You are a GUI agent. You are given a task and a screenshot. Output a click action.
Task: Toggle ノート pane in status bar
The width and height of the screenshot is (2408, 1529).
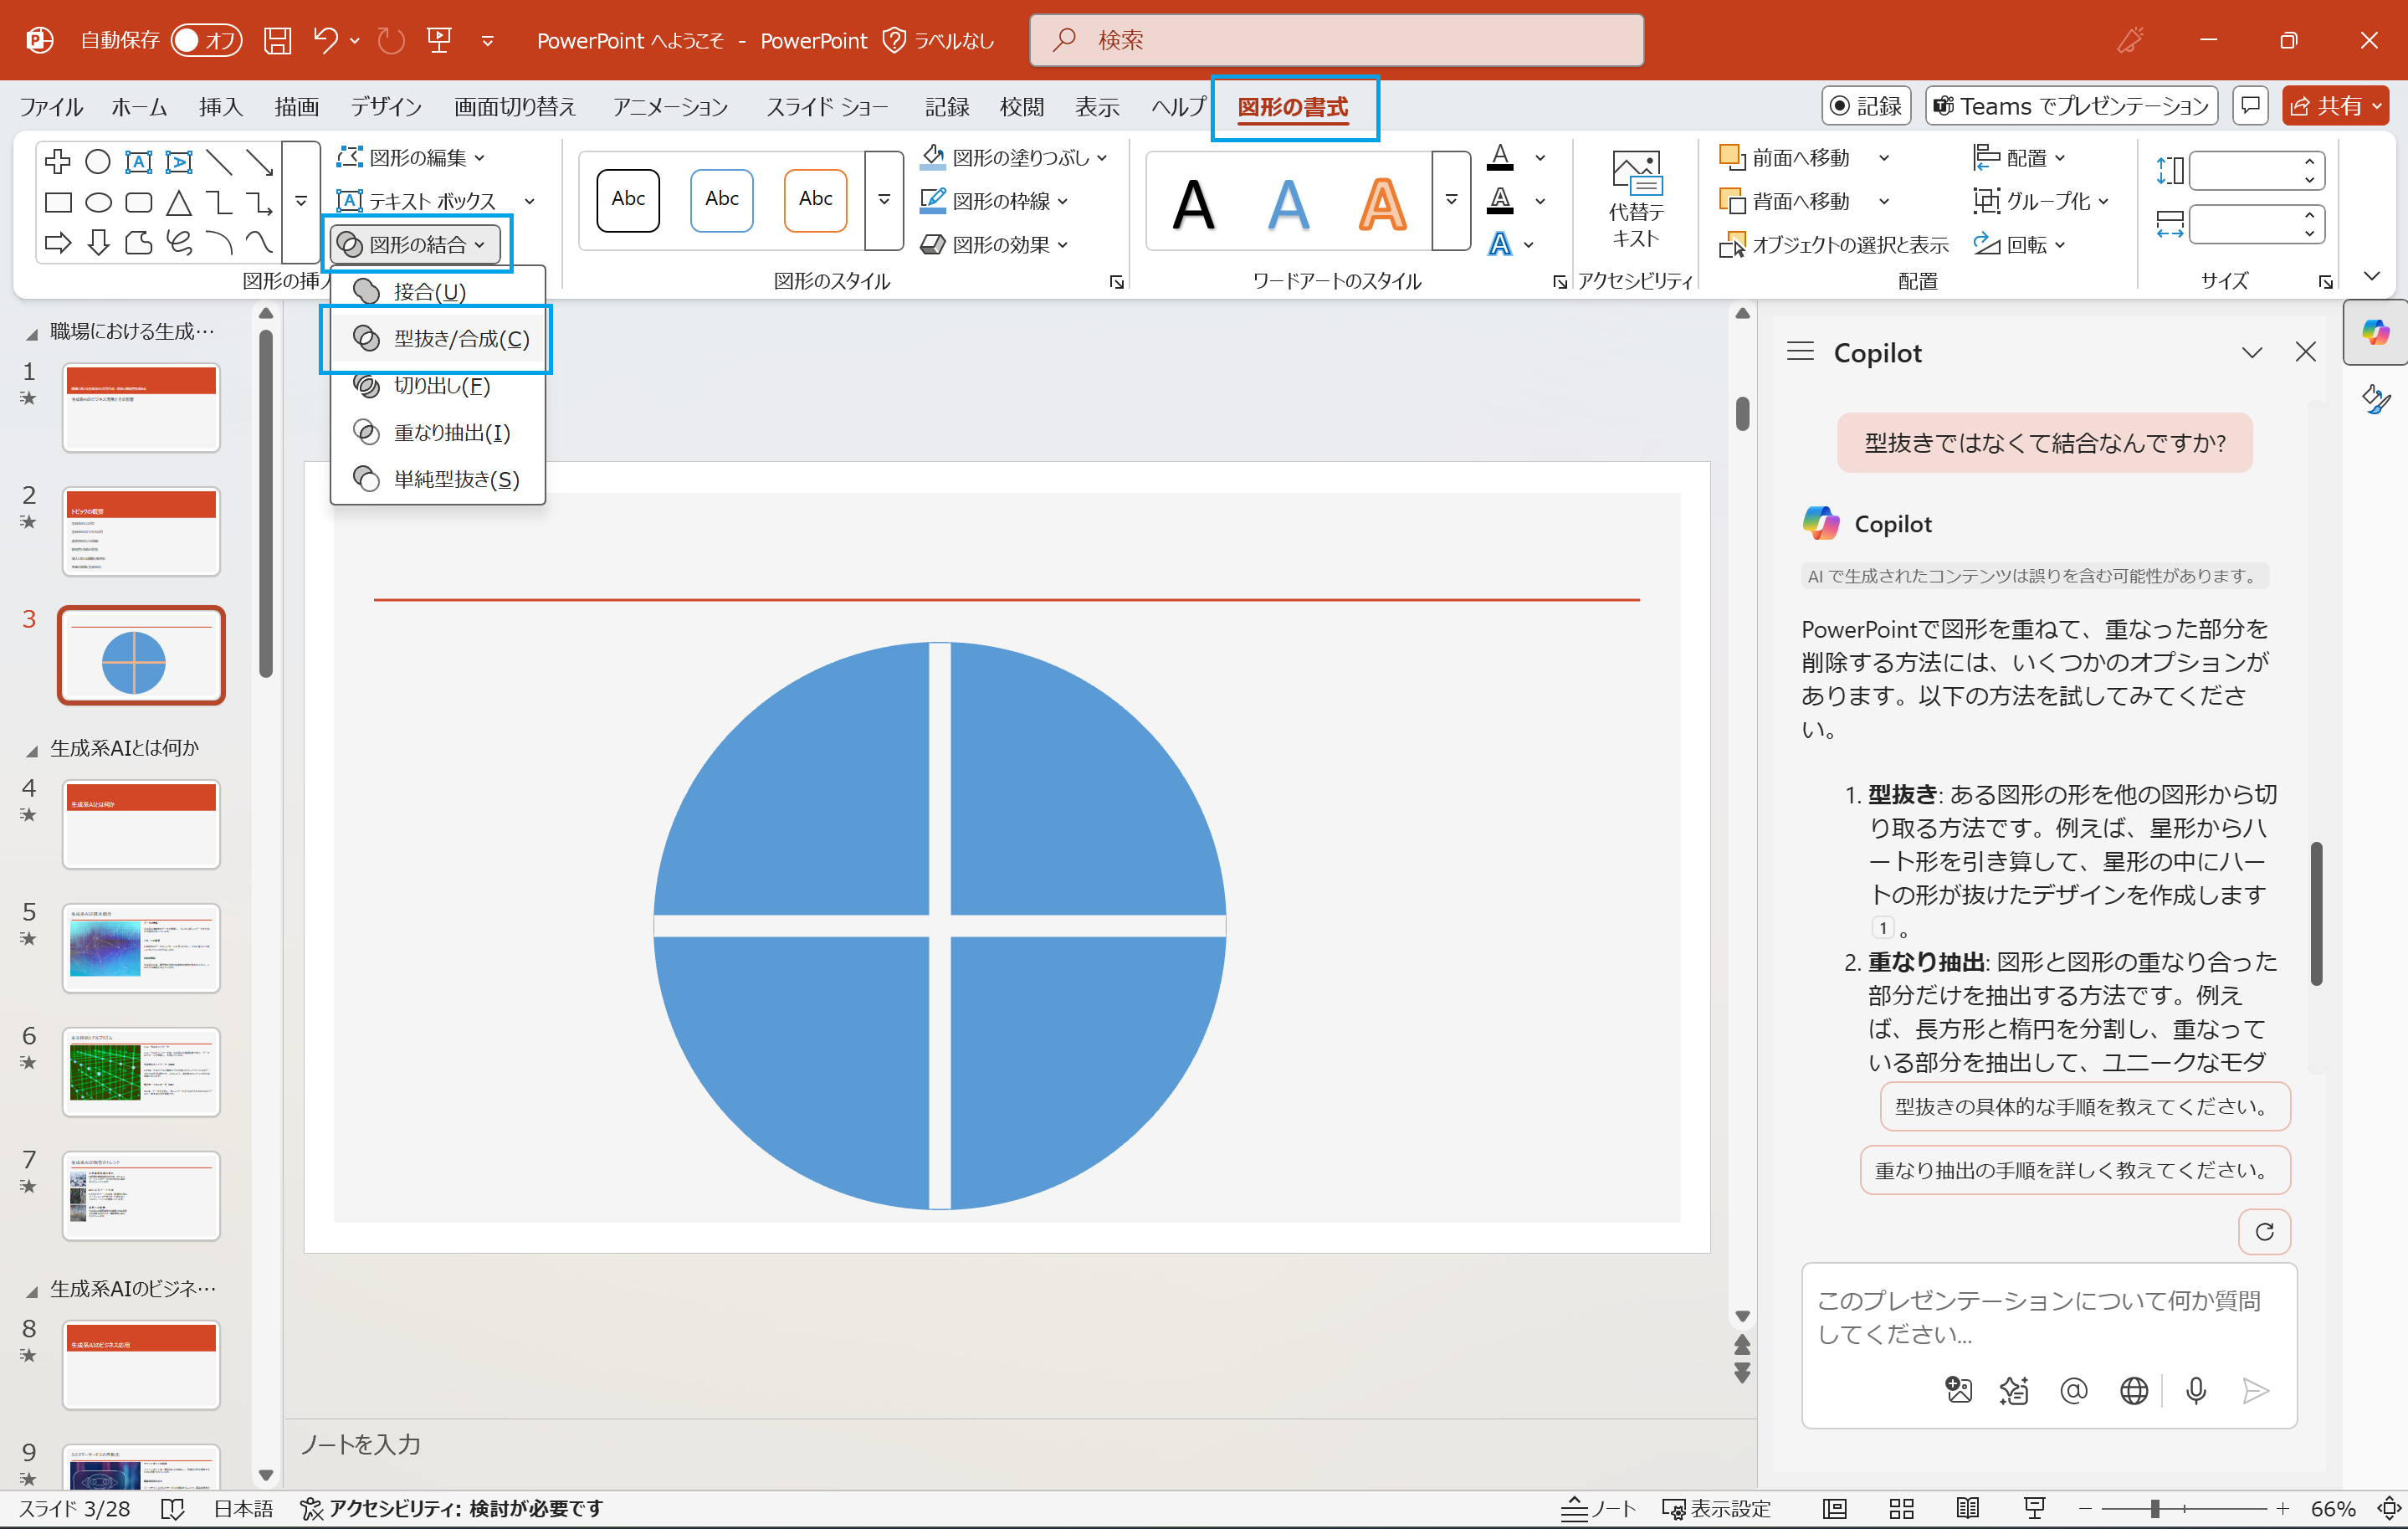pos(1598,1508)
